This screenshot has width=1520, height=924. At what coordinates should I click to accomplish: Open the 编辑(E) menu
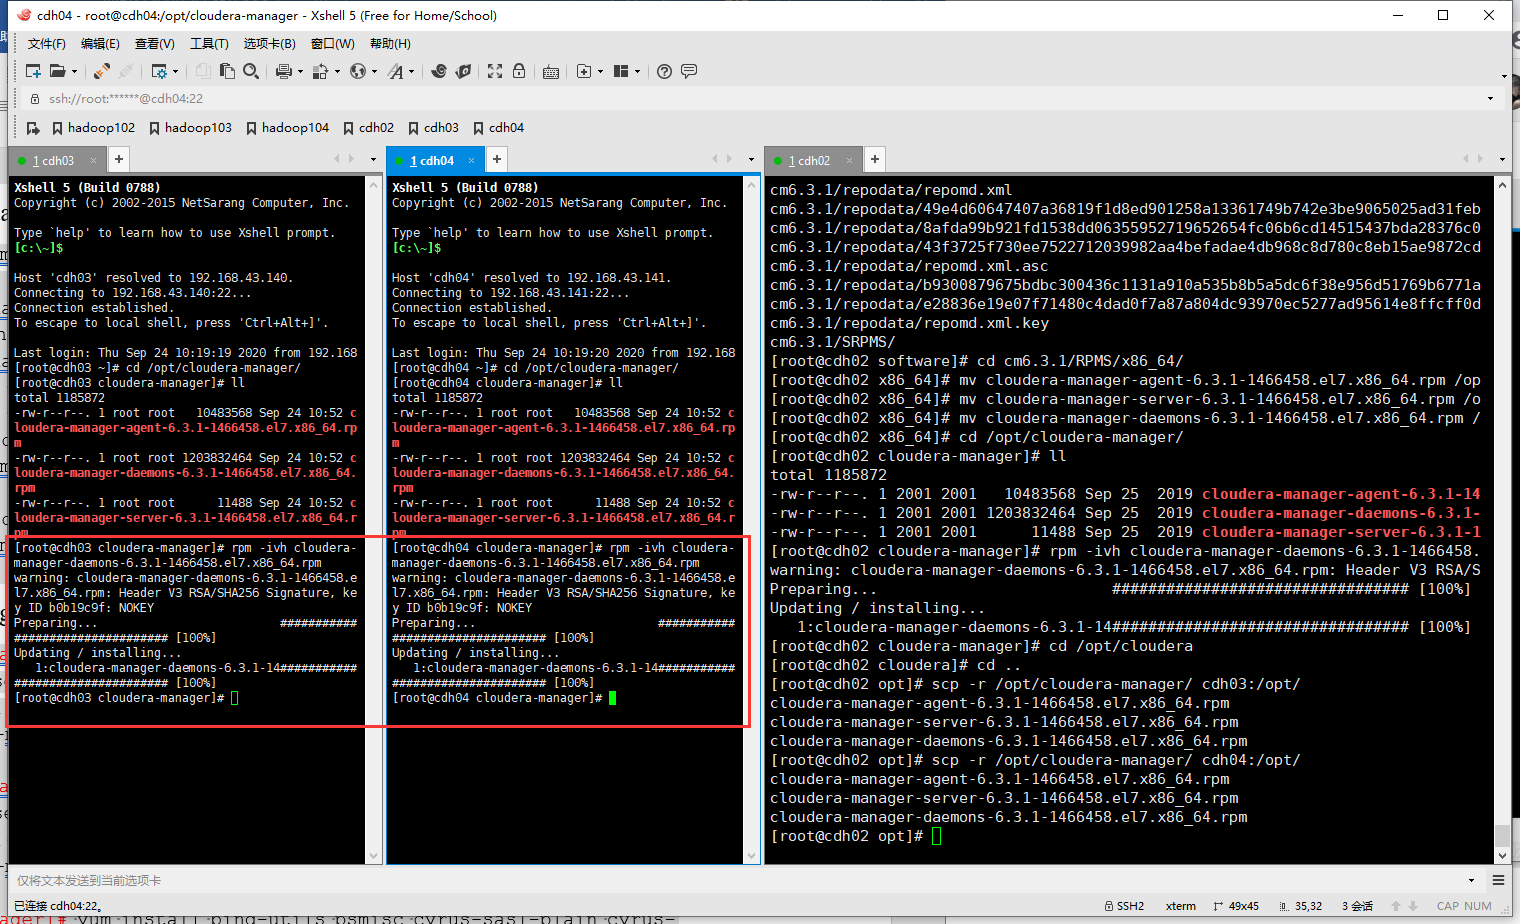(x=100, y=43)
